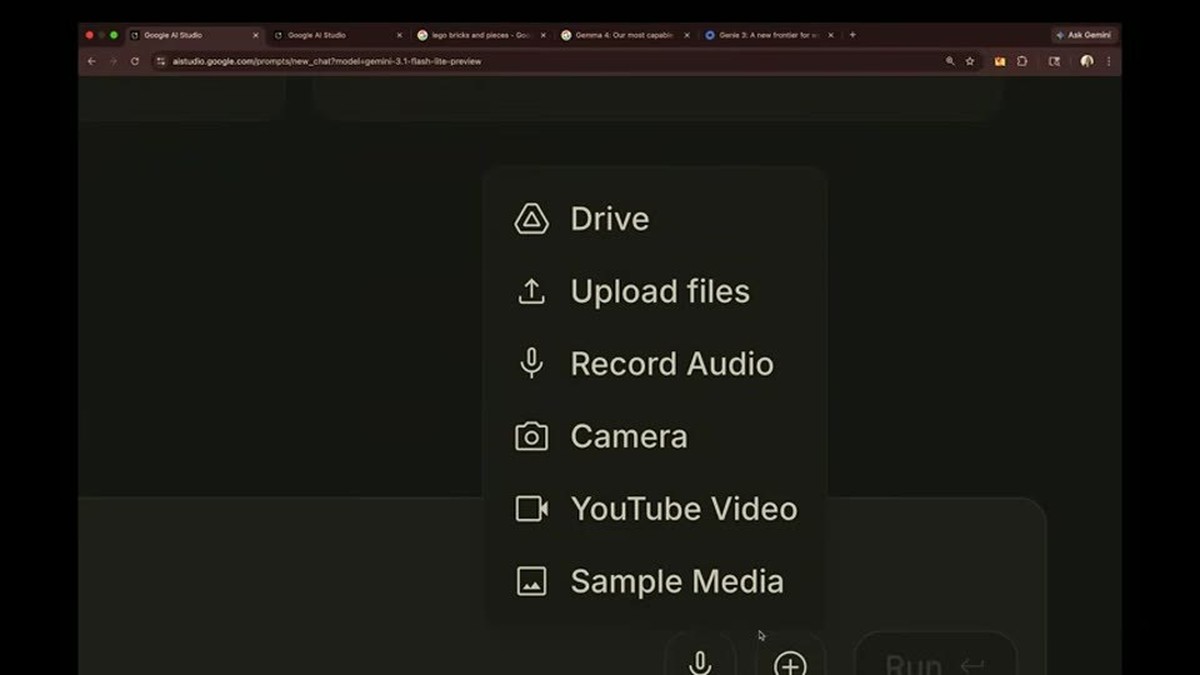Open the Ask Gemini button
Screen dimensions: 1200x675
(x=1083, y=35)
